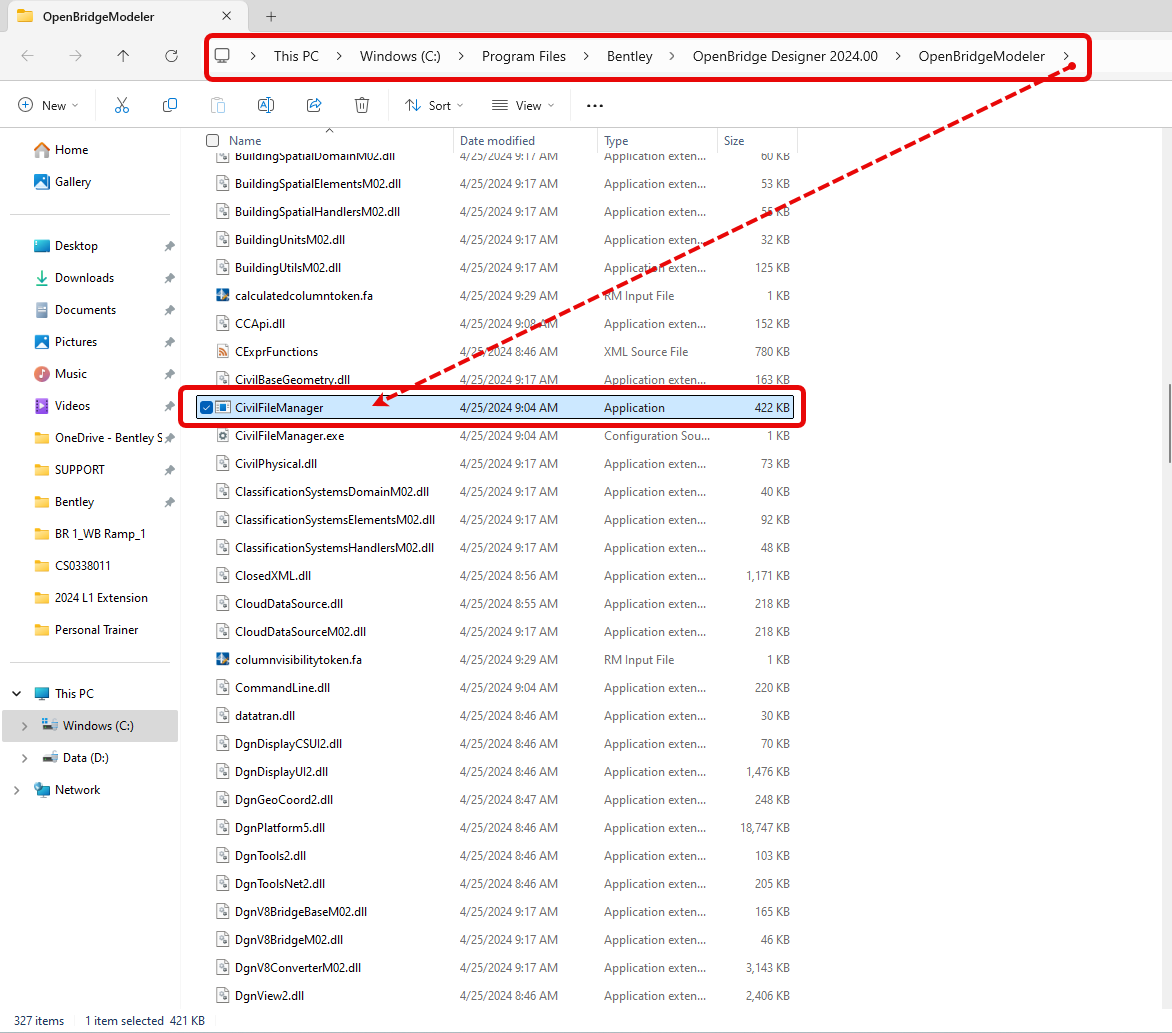The width and height of the screenshot is (1172, 1033).
Task: Navigate to Bentley breadcrumb
Action: (629, 56)
